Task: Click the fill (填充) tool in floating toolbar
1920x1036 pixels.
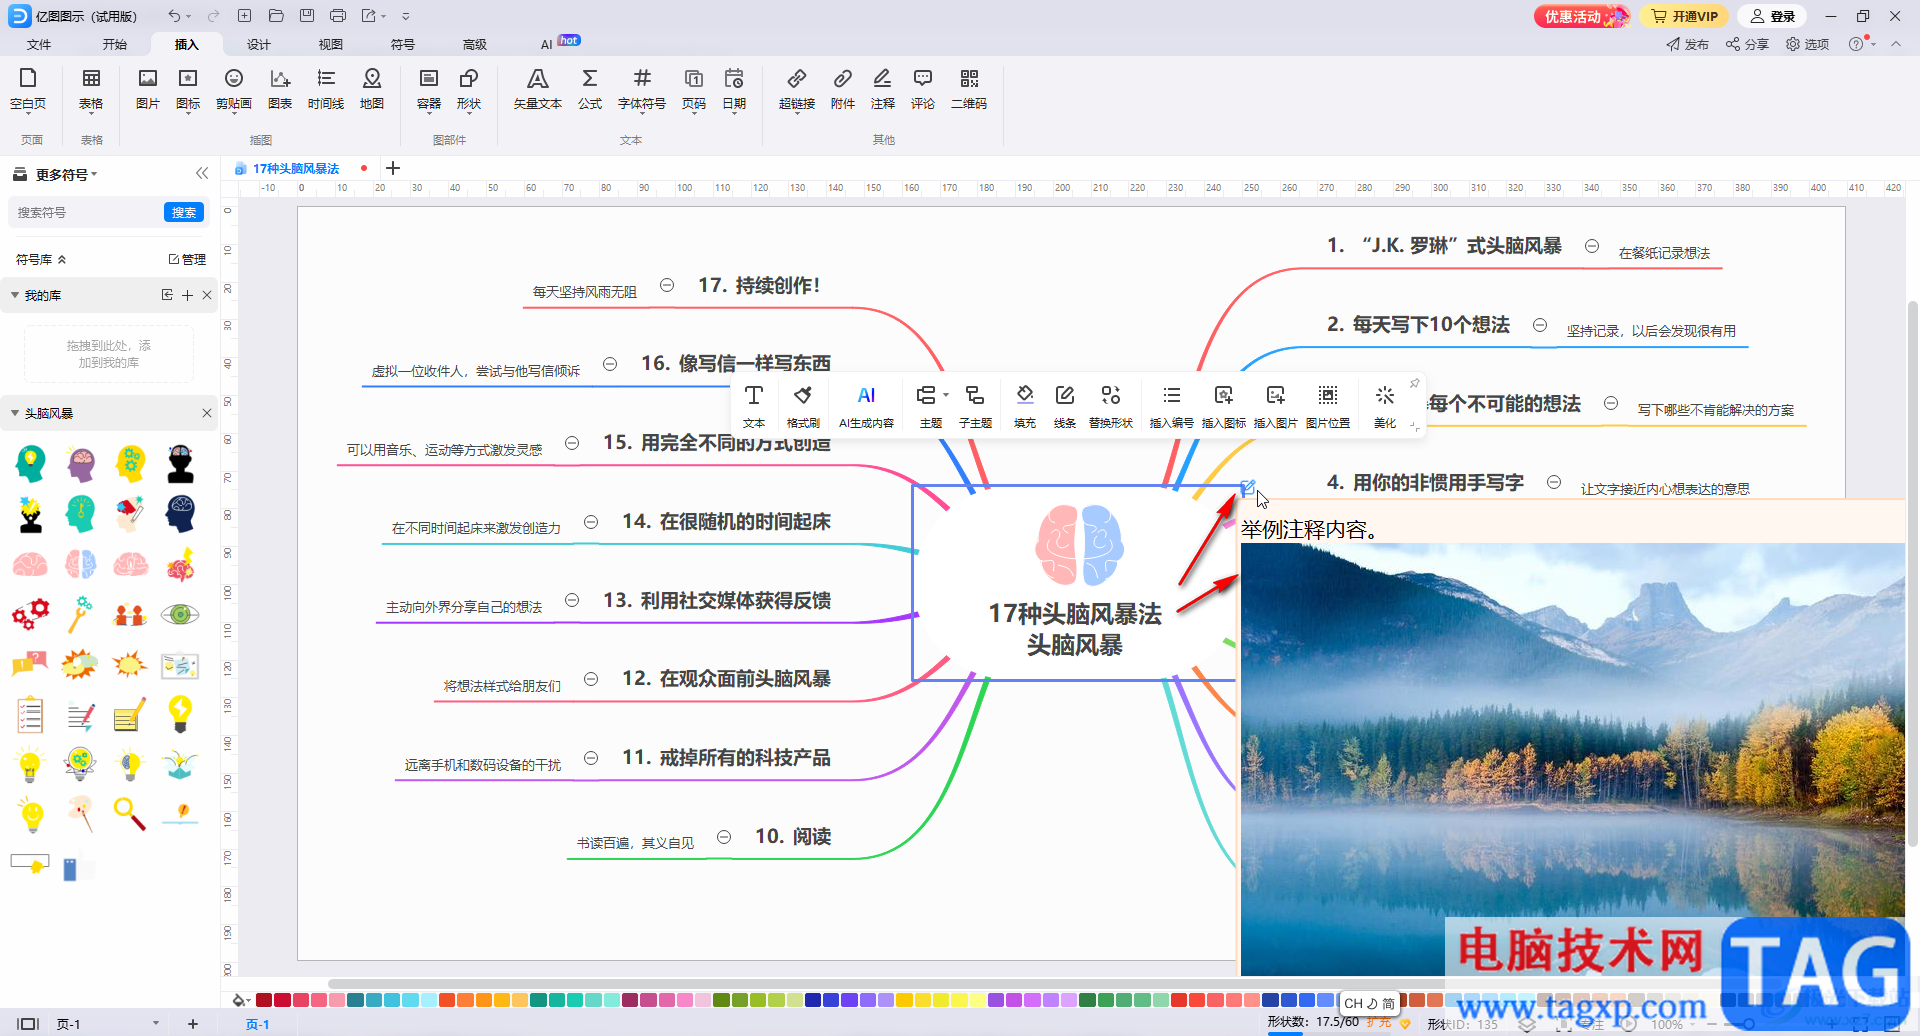Action: click(1025, 406)
